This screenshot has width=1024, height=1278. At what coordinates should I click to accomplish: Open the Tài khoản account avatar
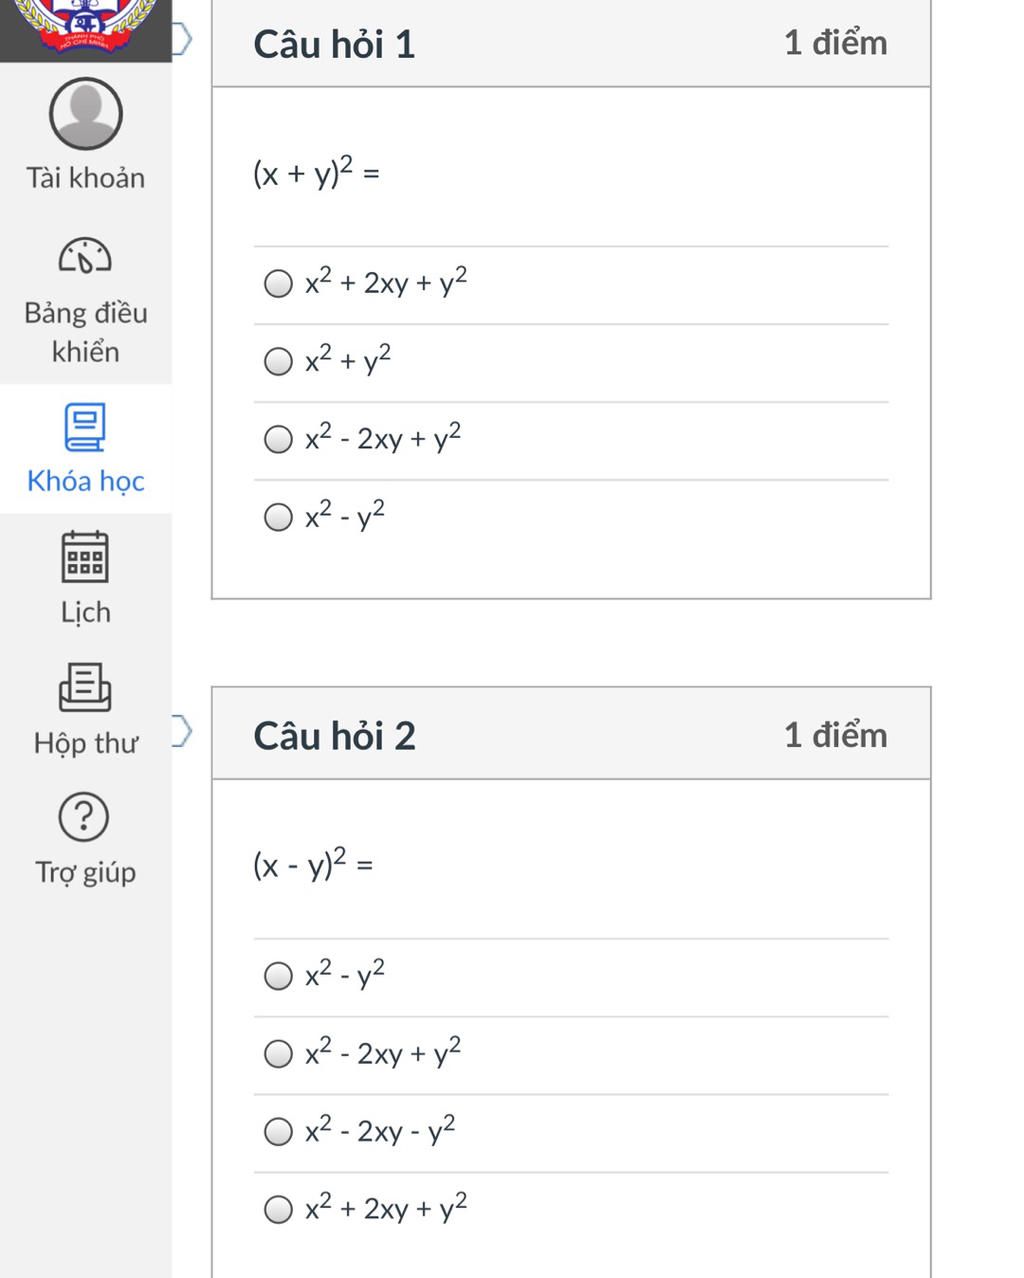pos(86,114)
